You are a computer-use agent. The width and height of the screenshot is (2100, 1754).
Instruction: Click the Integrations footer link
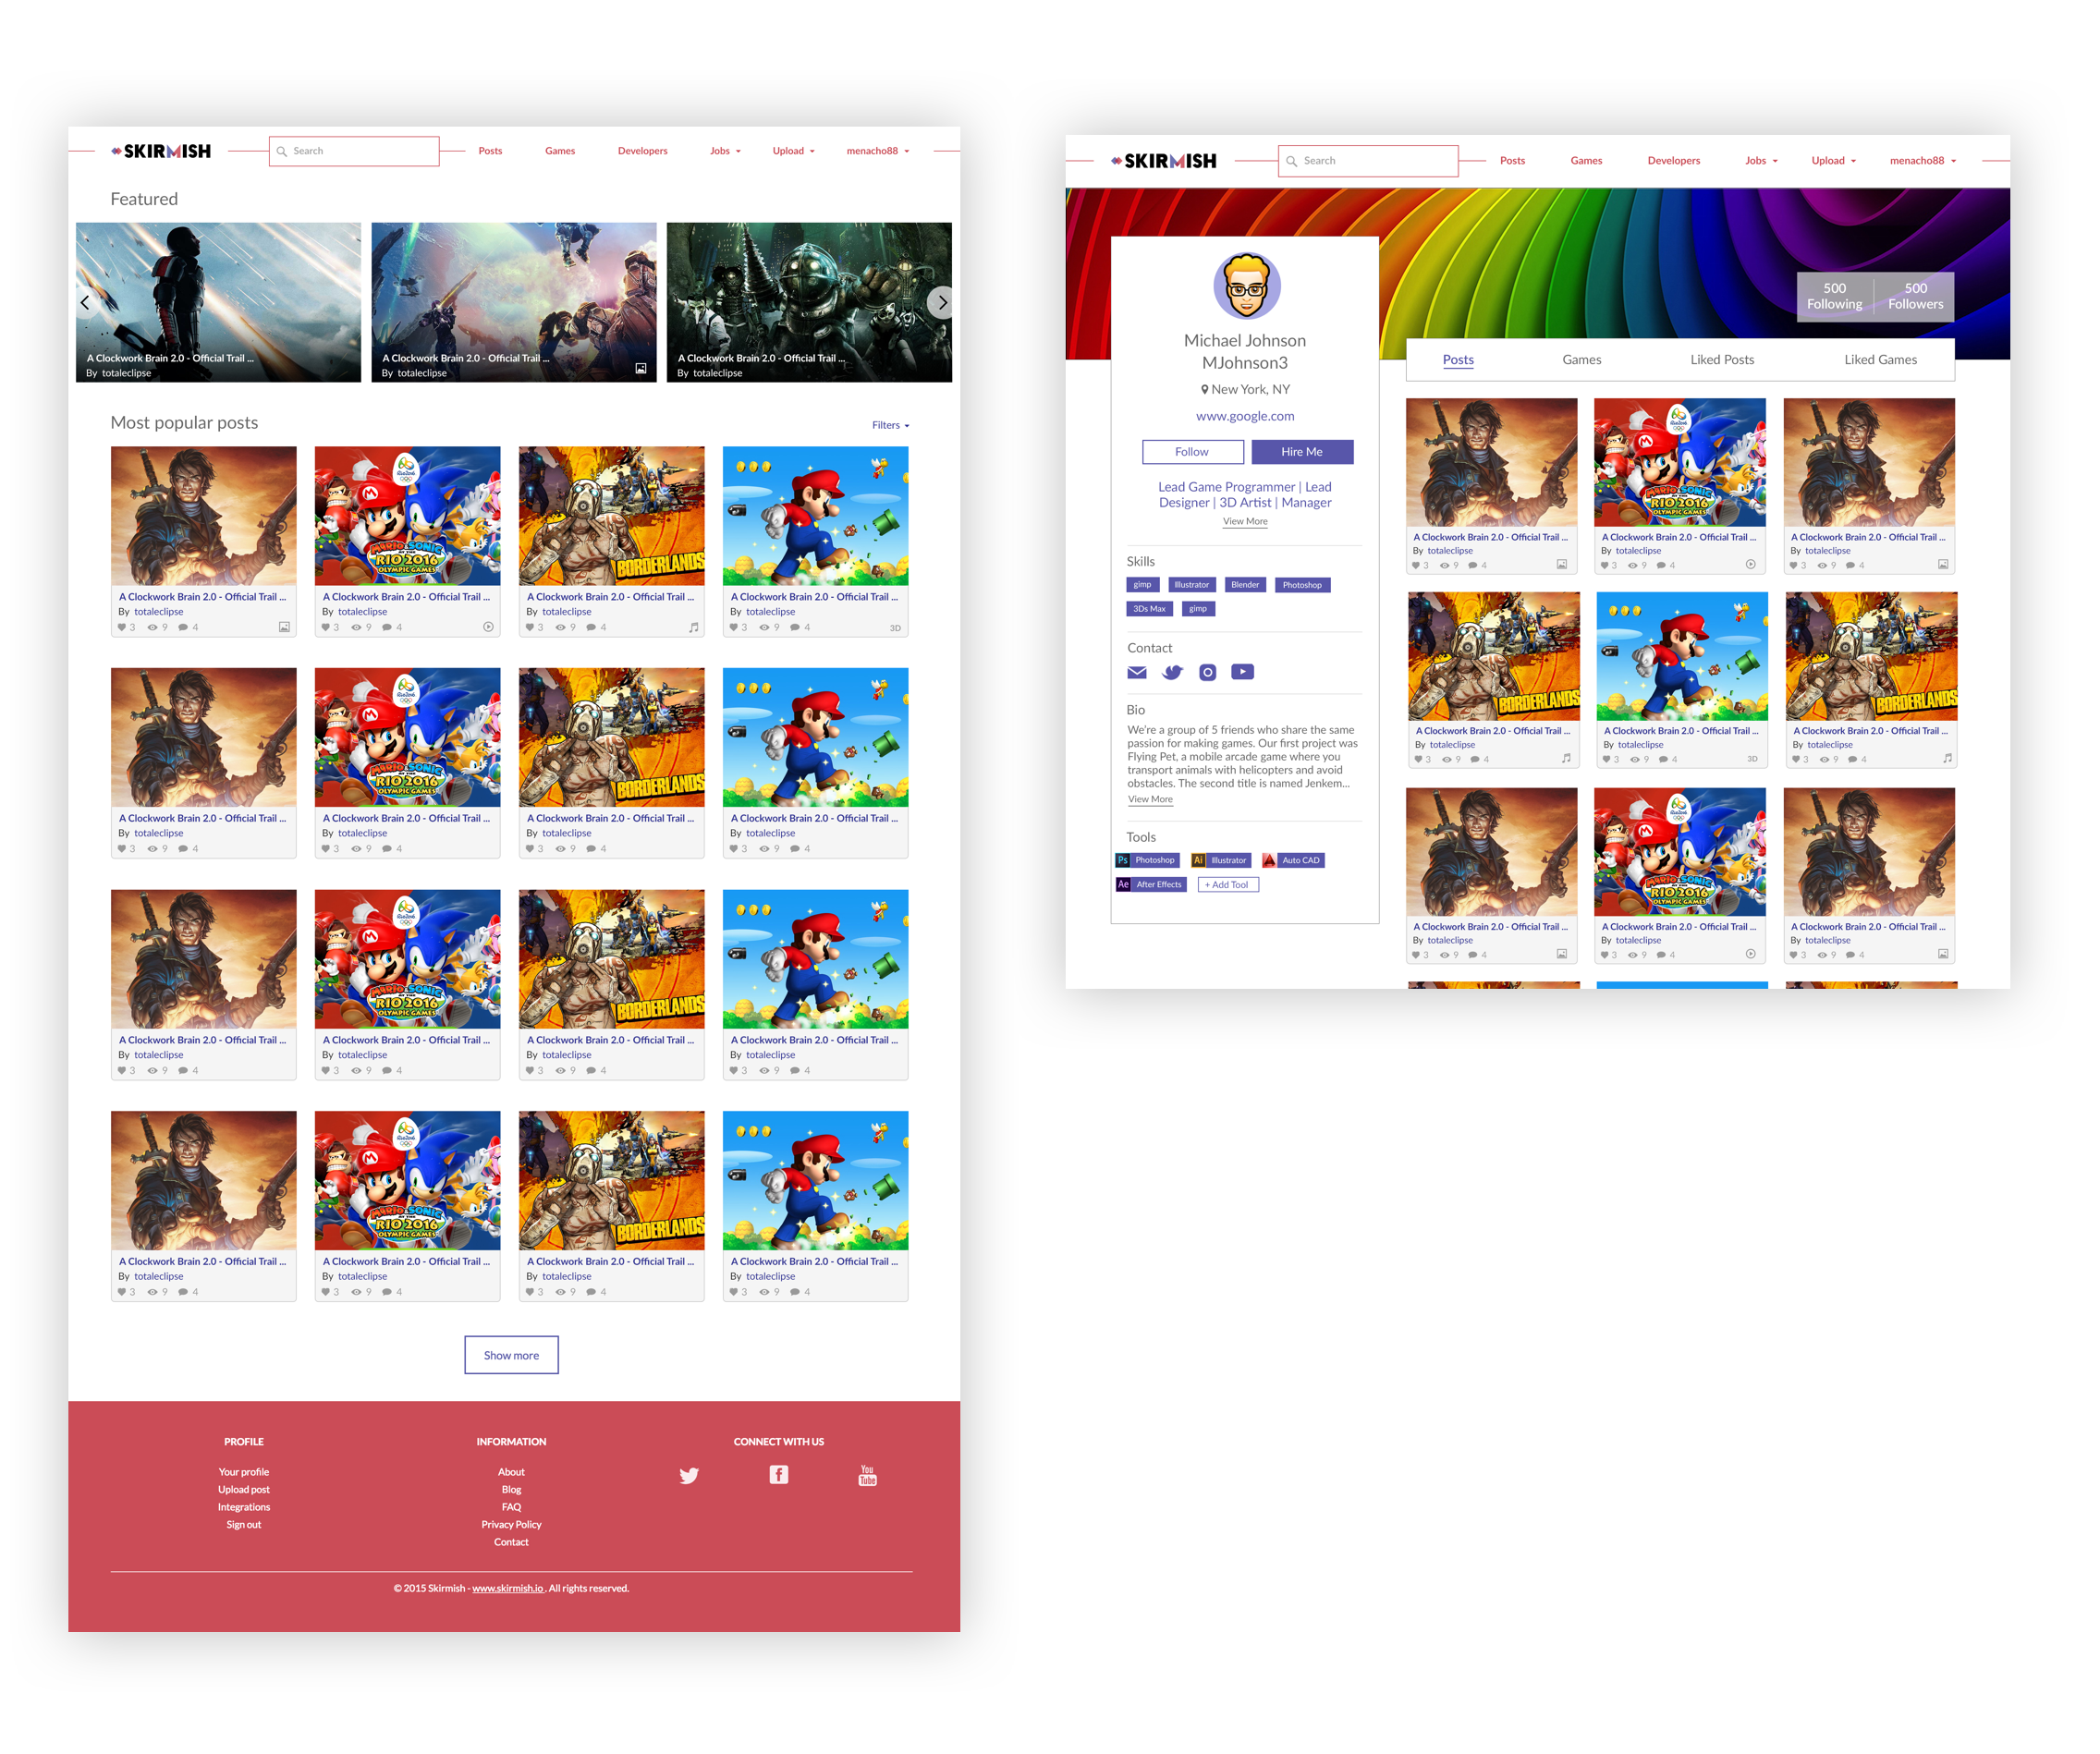pos(243,1507)
